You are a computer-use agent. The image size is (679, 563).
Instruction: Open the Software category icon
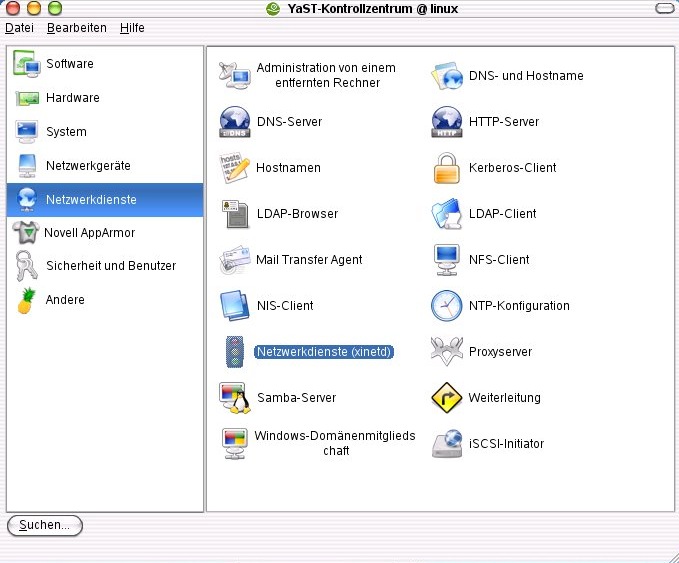pyautogui.click(x=27, y=64)
